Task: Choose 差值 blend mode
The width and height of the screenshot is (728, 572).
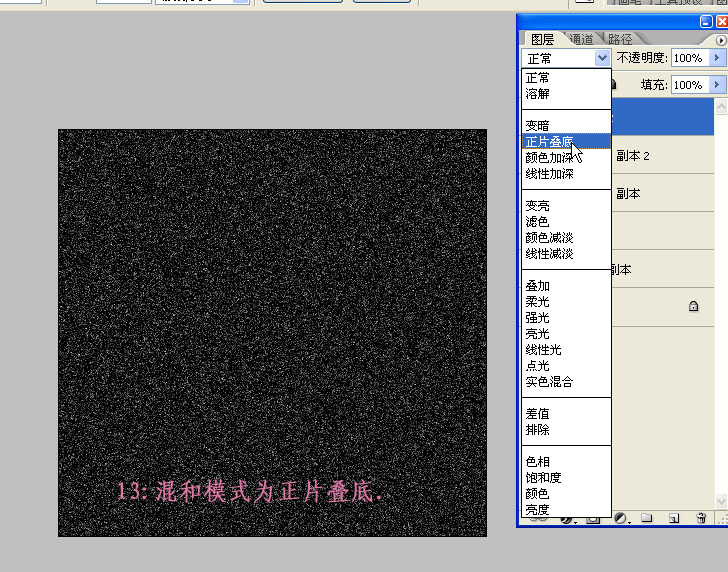Action: click(566, 413)
